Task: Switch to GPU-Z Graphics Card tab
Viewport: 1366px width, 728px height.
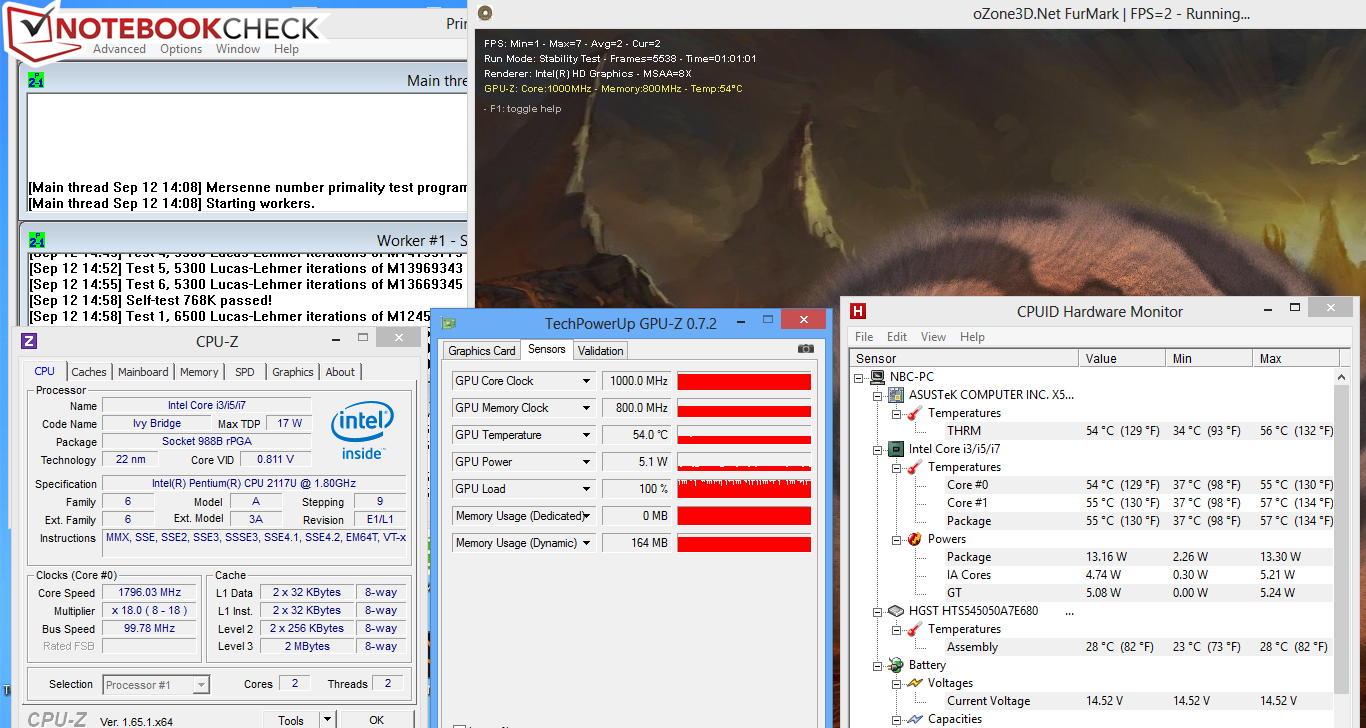Action: click(x=482, y=351)
